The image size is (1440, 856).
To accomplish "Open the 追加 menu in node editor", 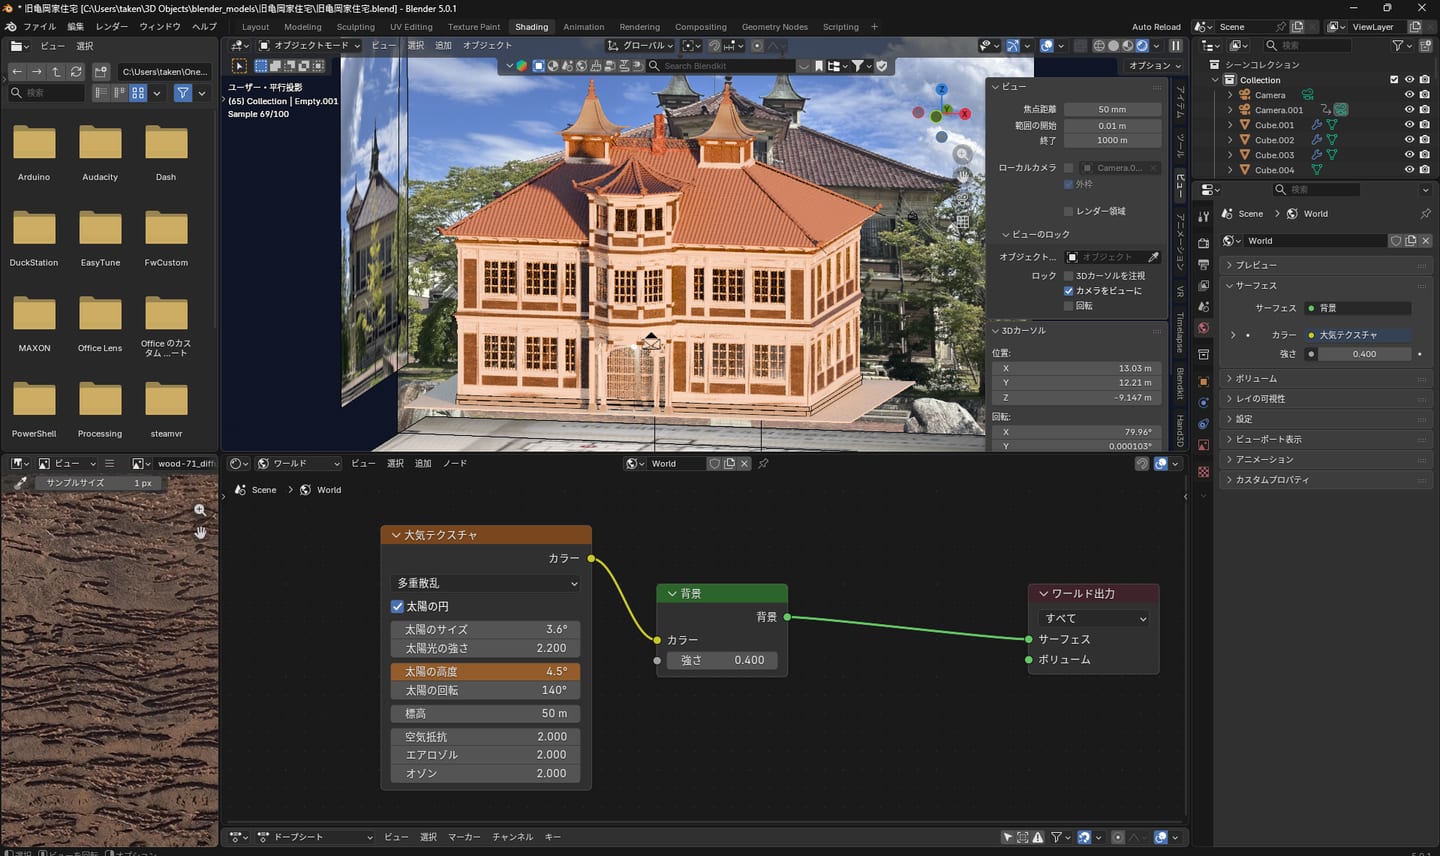I will point(423,464).
